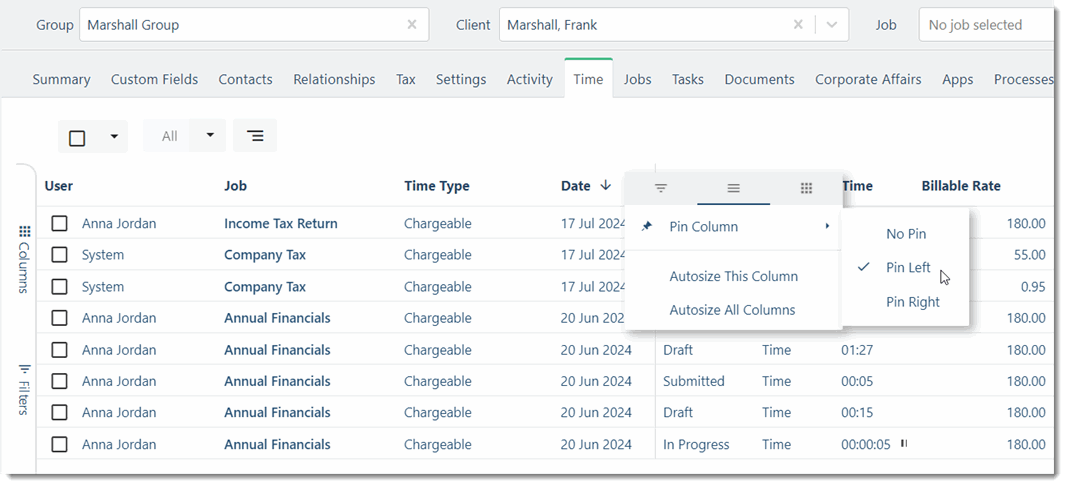This screenshot has height=486, width=1066.
Task: Click the 01:27 time value
Action: (x=857, y=350)
